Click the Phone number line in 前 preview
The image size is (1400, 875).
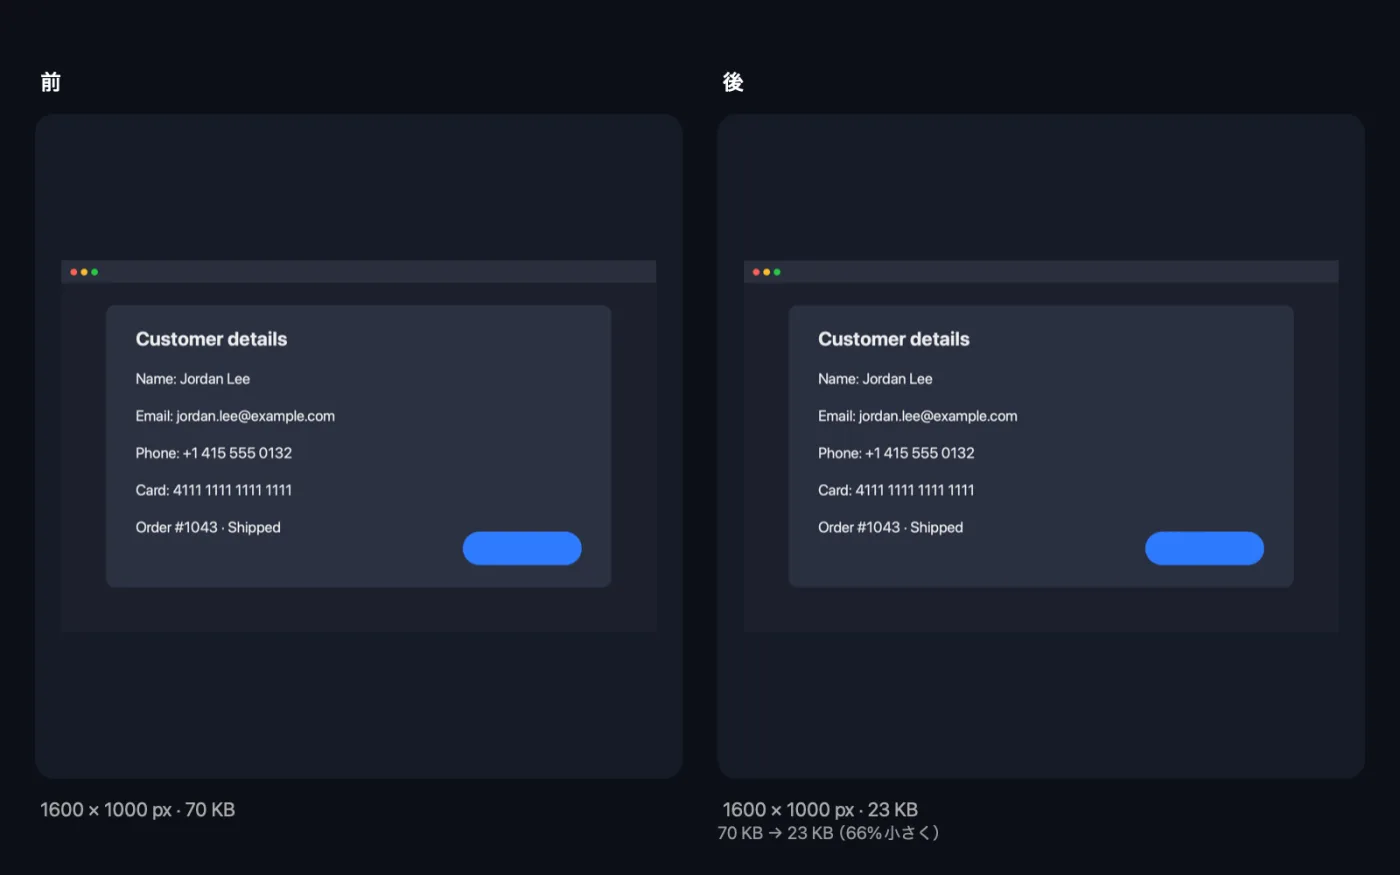click(x=214, y=453)
